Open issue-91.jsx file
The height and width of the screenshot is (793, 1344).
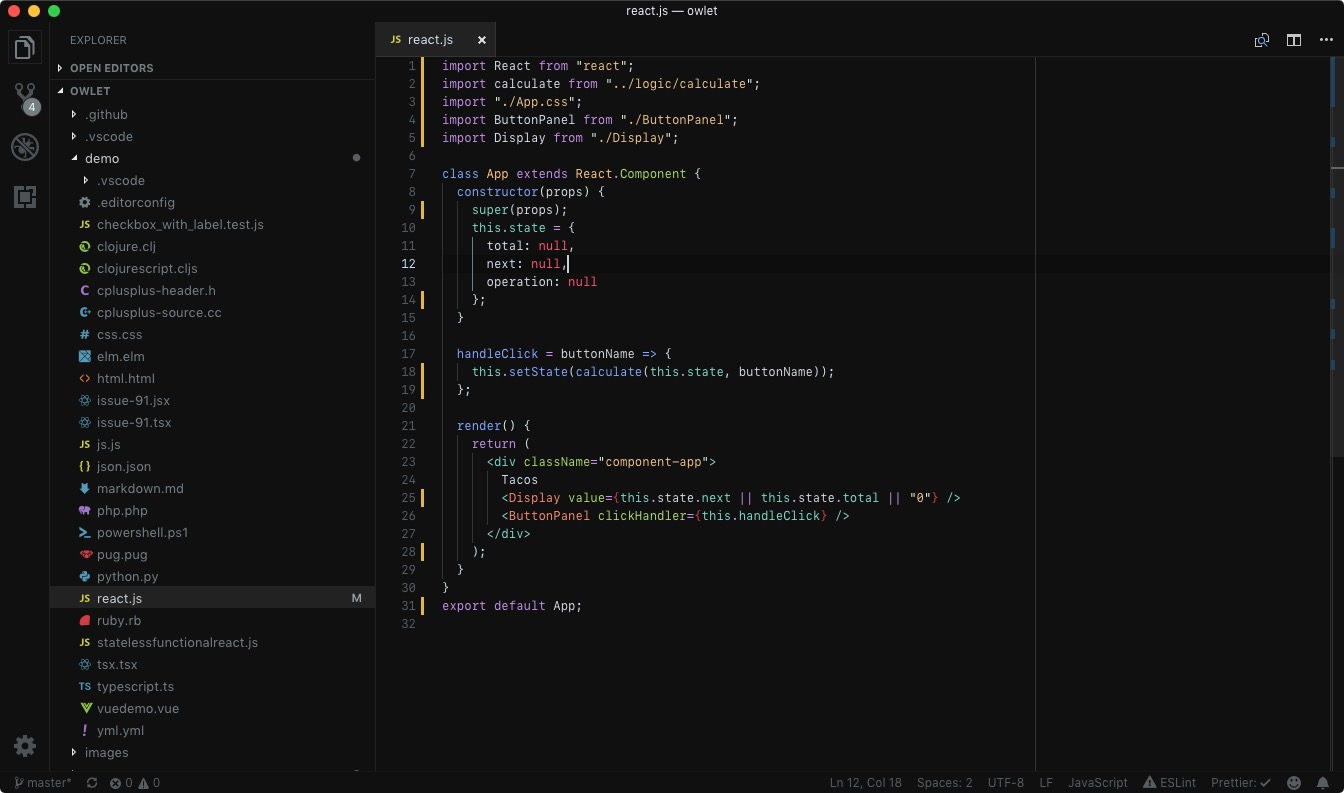click(x=212, y=400)
